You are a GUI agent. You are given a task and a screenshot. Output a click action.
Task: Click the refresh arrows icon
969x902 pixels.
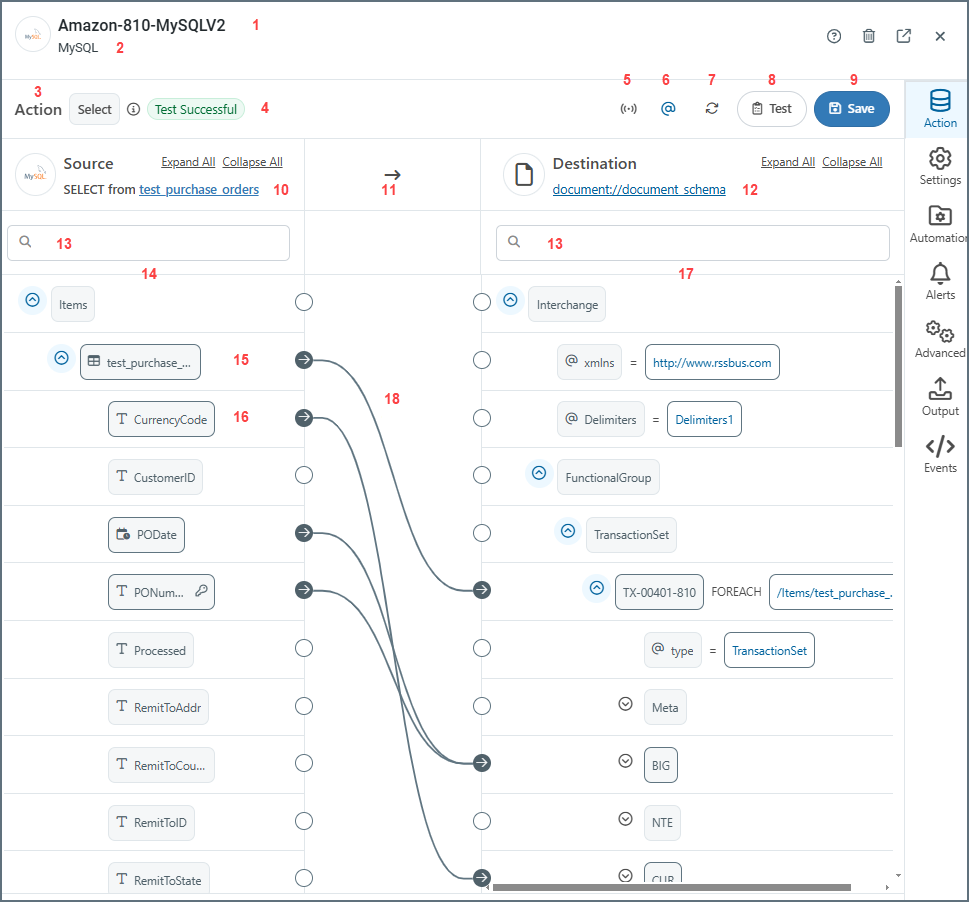point(711,109)
